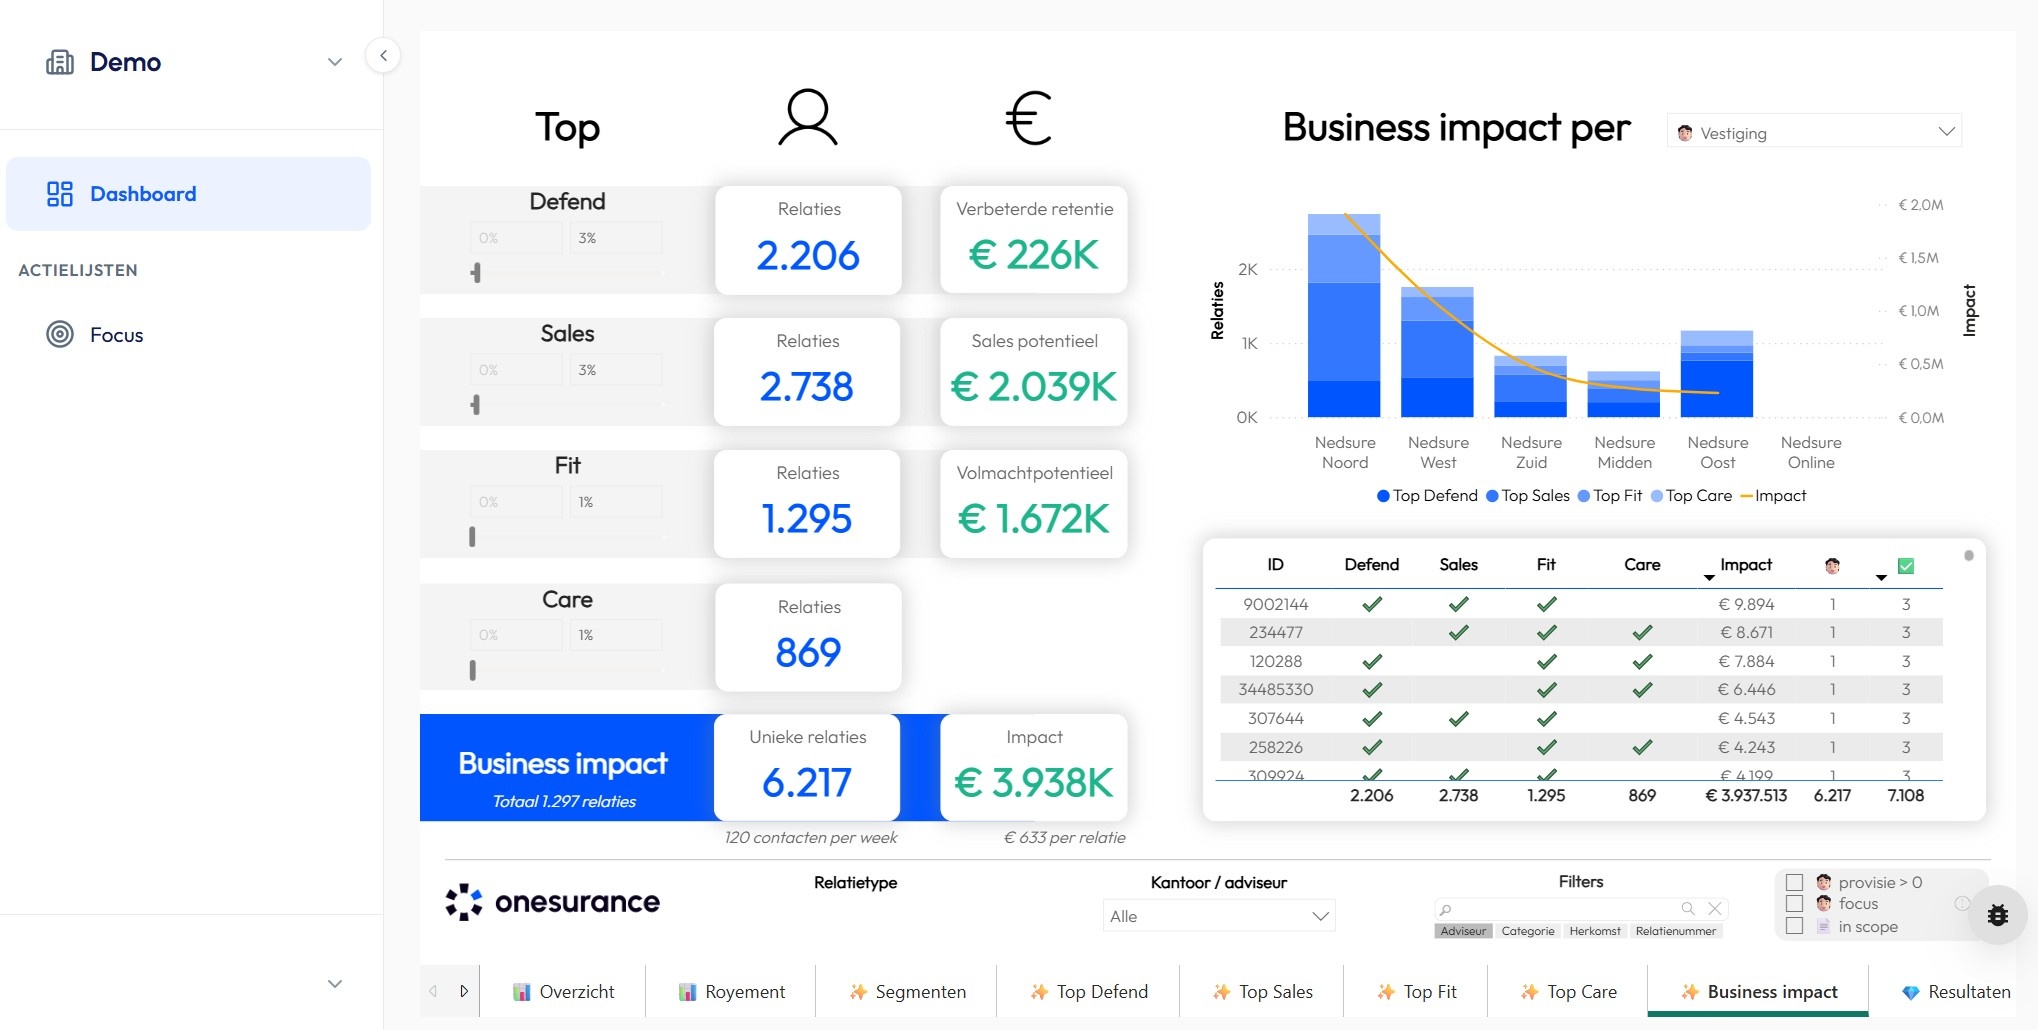Check the focus filter checkbox
This screenshot has width=2038, height=1030.
point(1793,904)
